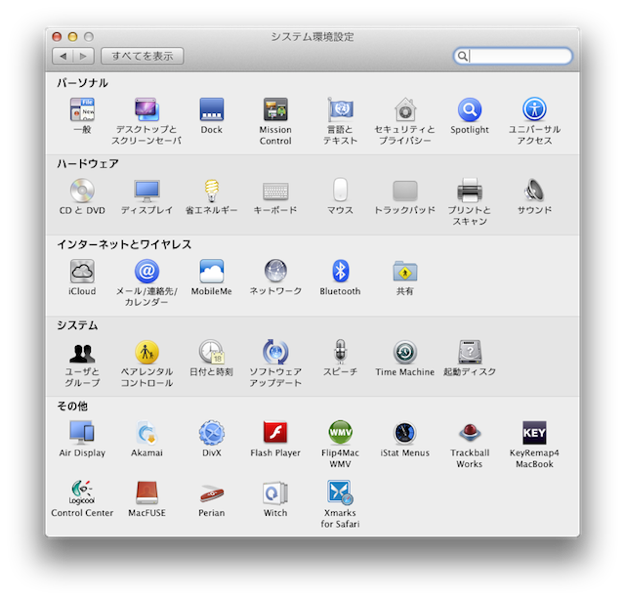The height and width of the screenshot is (600, 625).
Task: Go back with the left arrow button
Action: click(63, 56)
